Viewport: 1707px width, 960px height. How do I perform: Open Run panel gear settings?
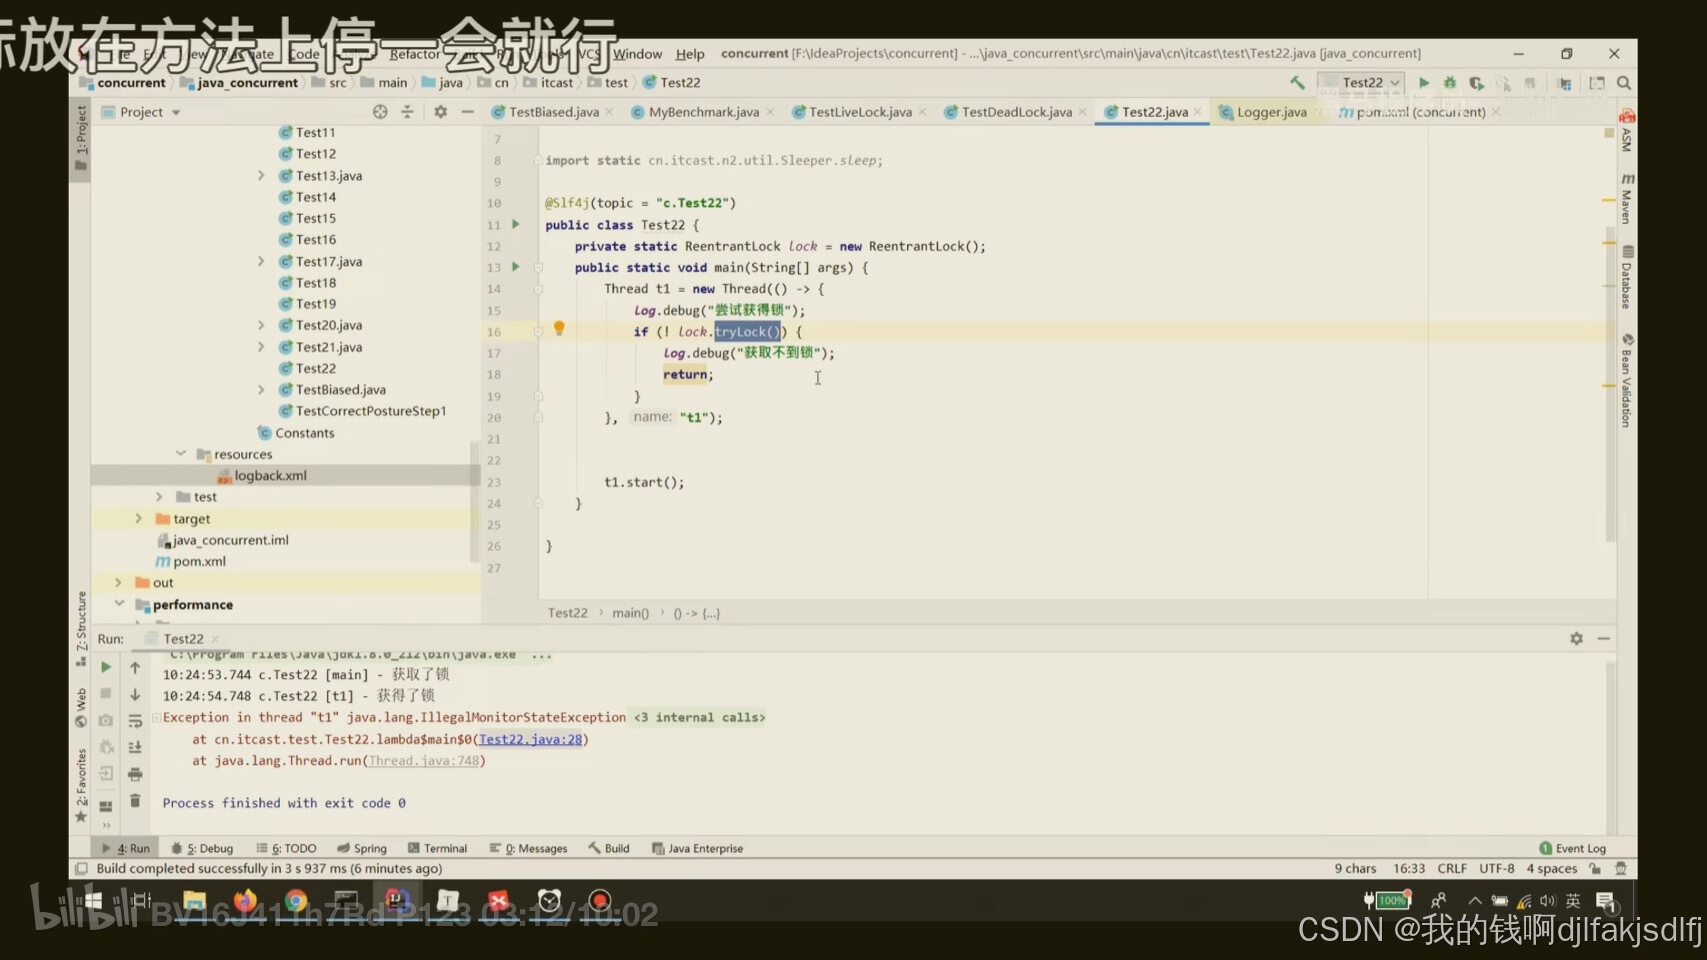[x=1576, y=638]
